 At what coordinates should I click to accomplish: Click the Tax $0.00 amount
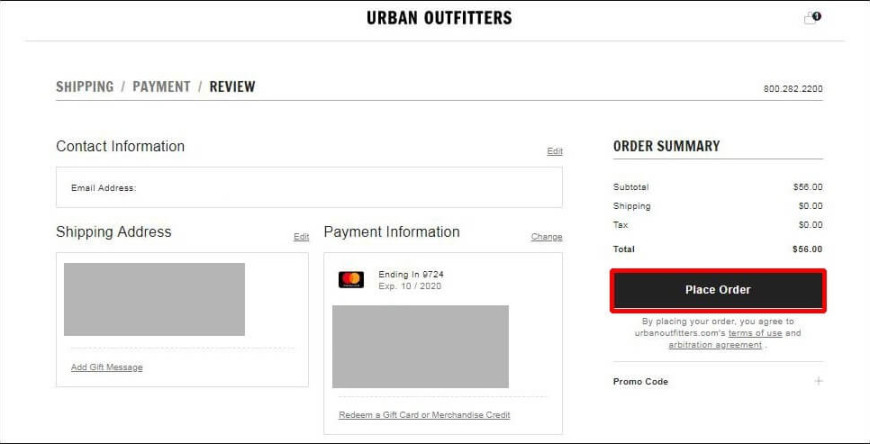[811, 225]
